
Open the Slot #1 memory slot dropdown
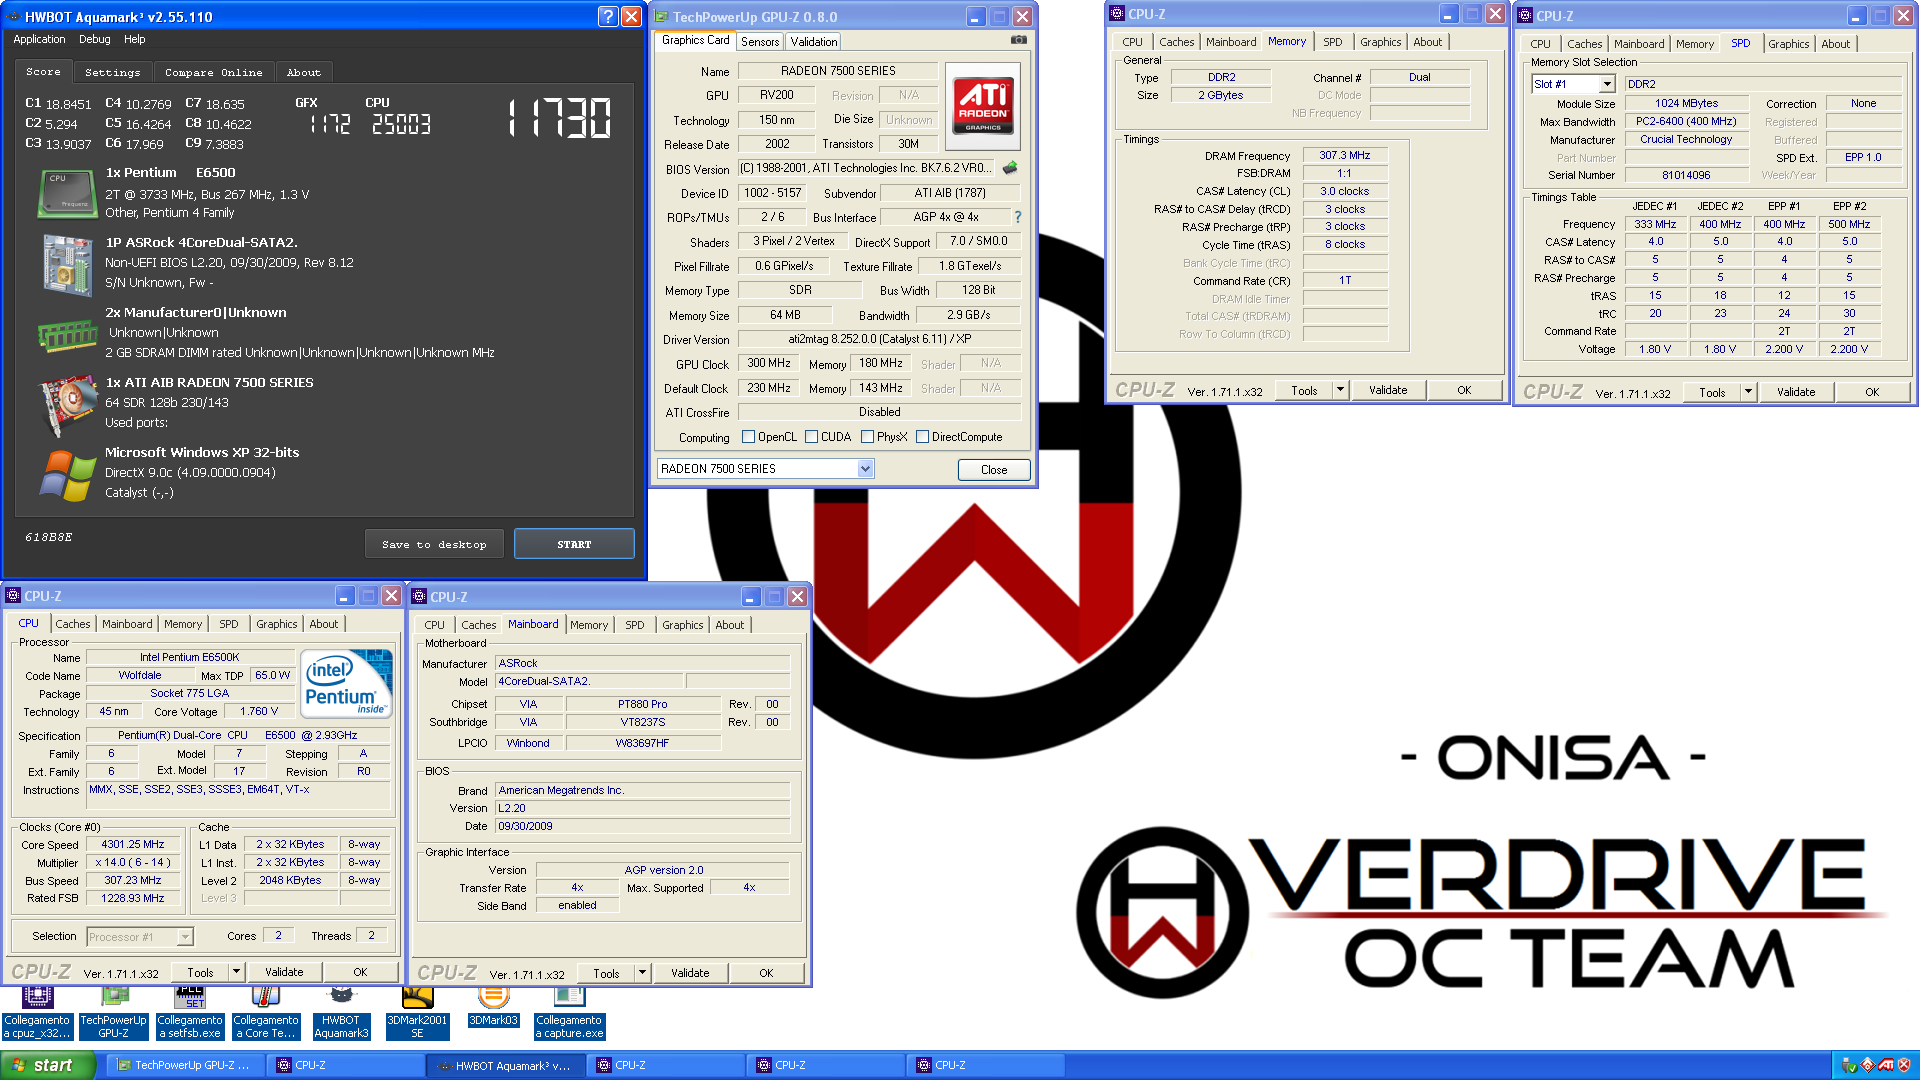[x=1607, y=85]
